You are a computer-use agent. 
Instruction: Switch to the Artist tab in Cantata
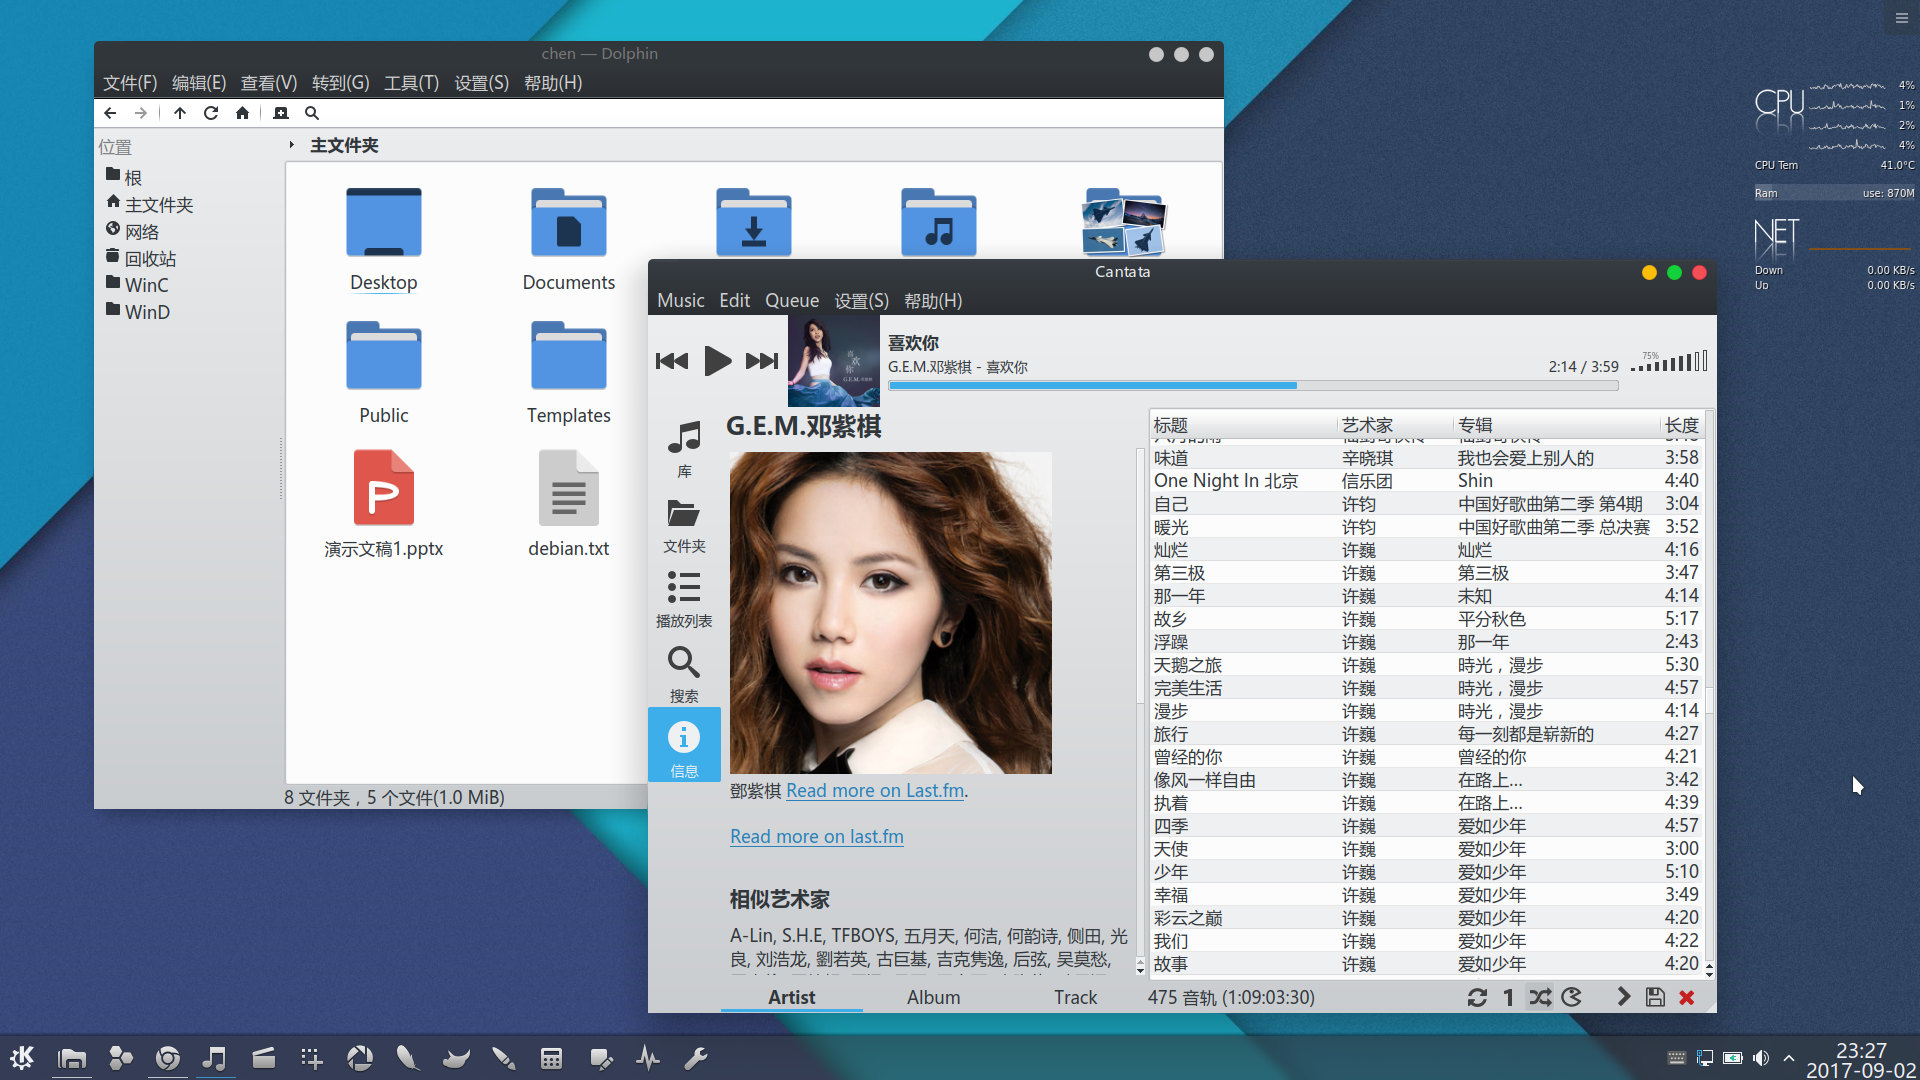click(791, 997)
